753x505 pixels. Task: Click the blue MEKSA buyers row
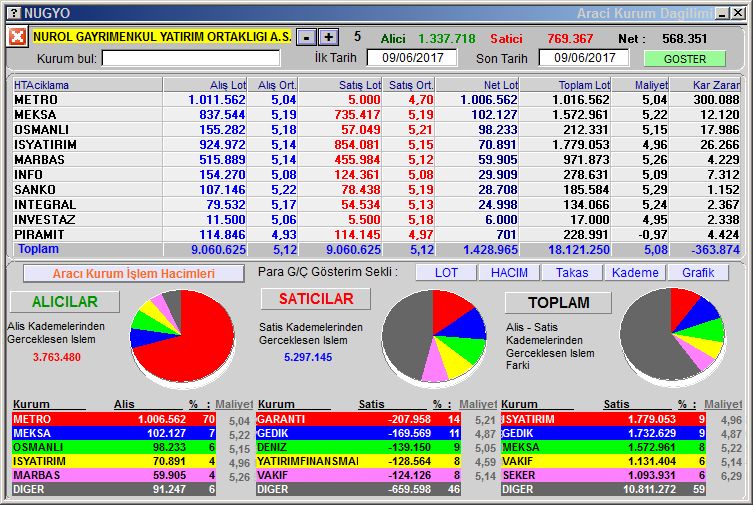(x=114, y=433)
